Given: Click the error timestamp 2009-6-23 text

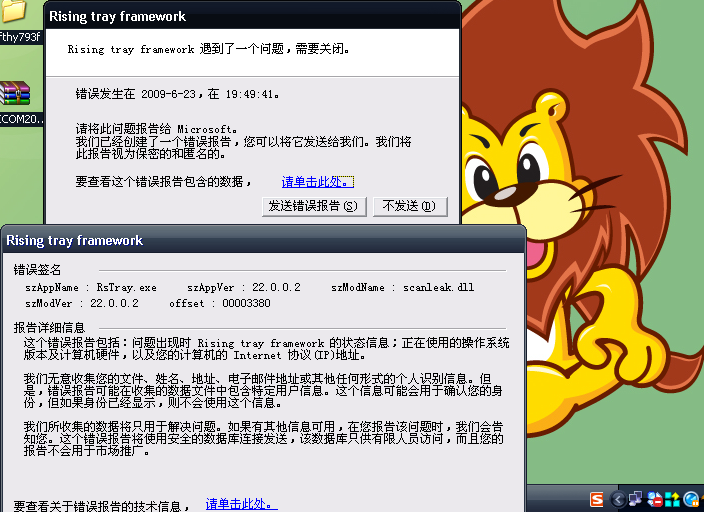Looking at the screenshot, I should pos(168,94).
